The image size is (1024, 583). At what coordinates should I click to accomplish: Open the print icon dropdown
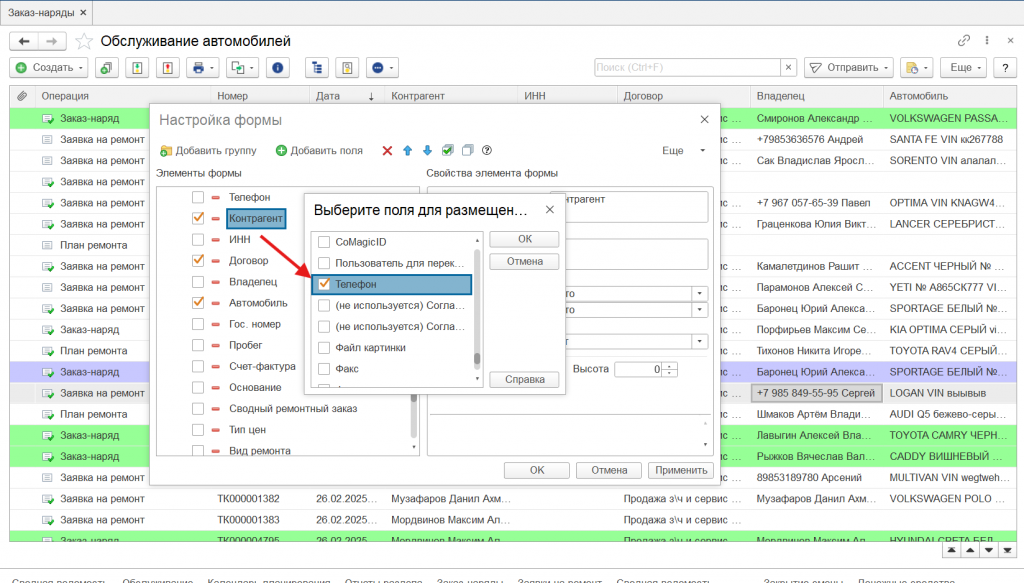click(203, 68)
